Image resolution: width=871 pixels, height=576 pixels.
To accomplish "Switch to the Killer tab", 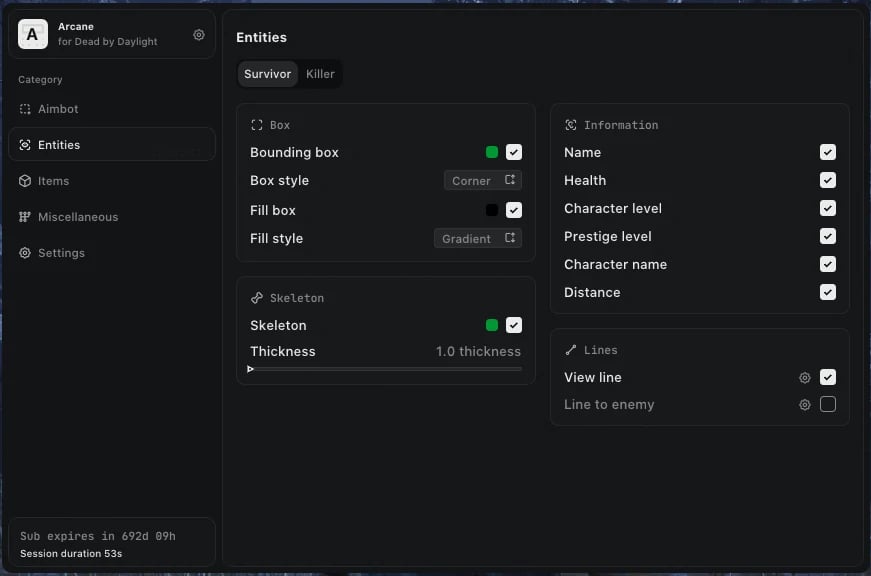I will click(320, 74).
